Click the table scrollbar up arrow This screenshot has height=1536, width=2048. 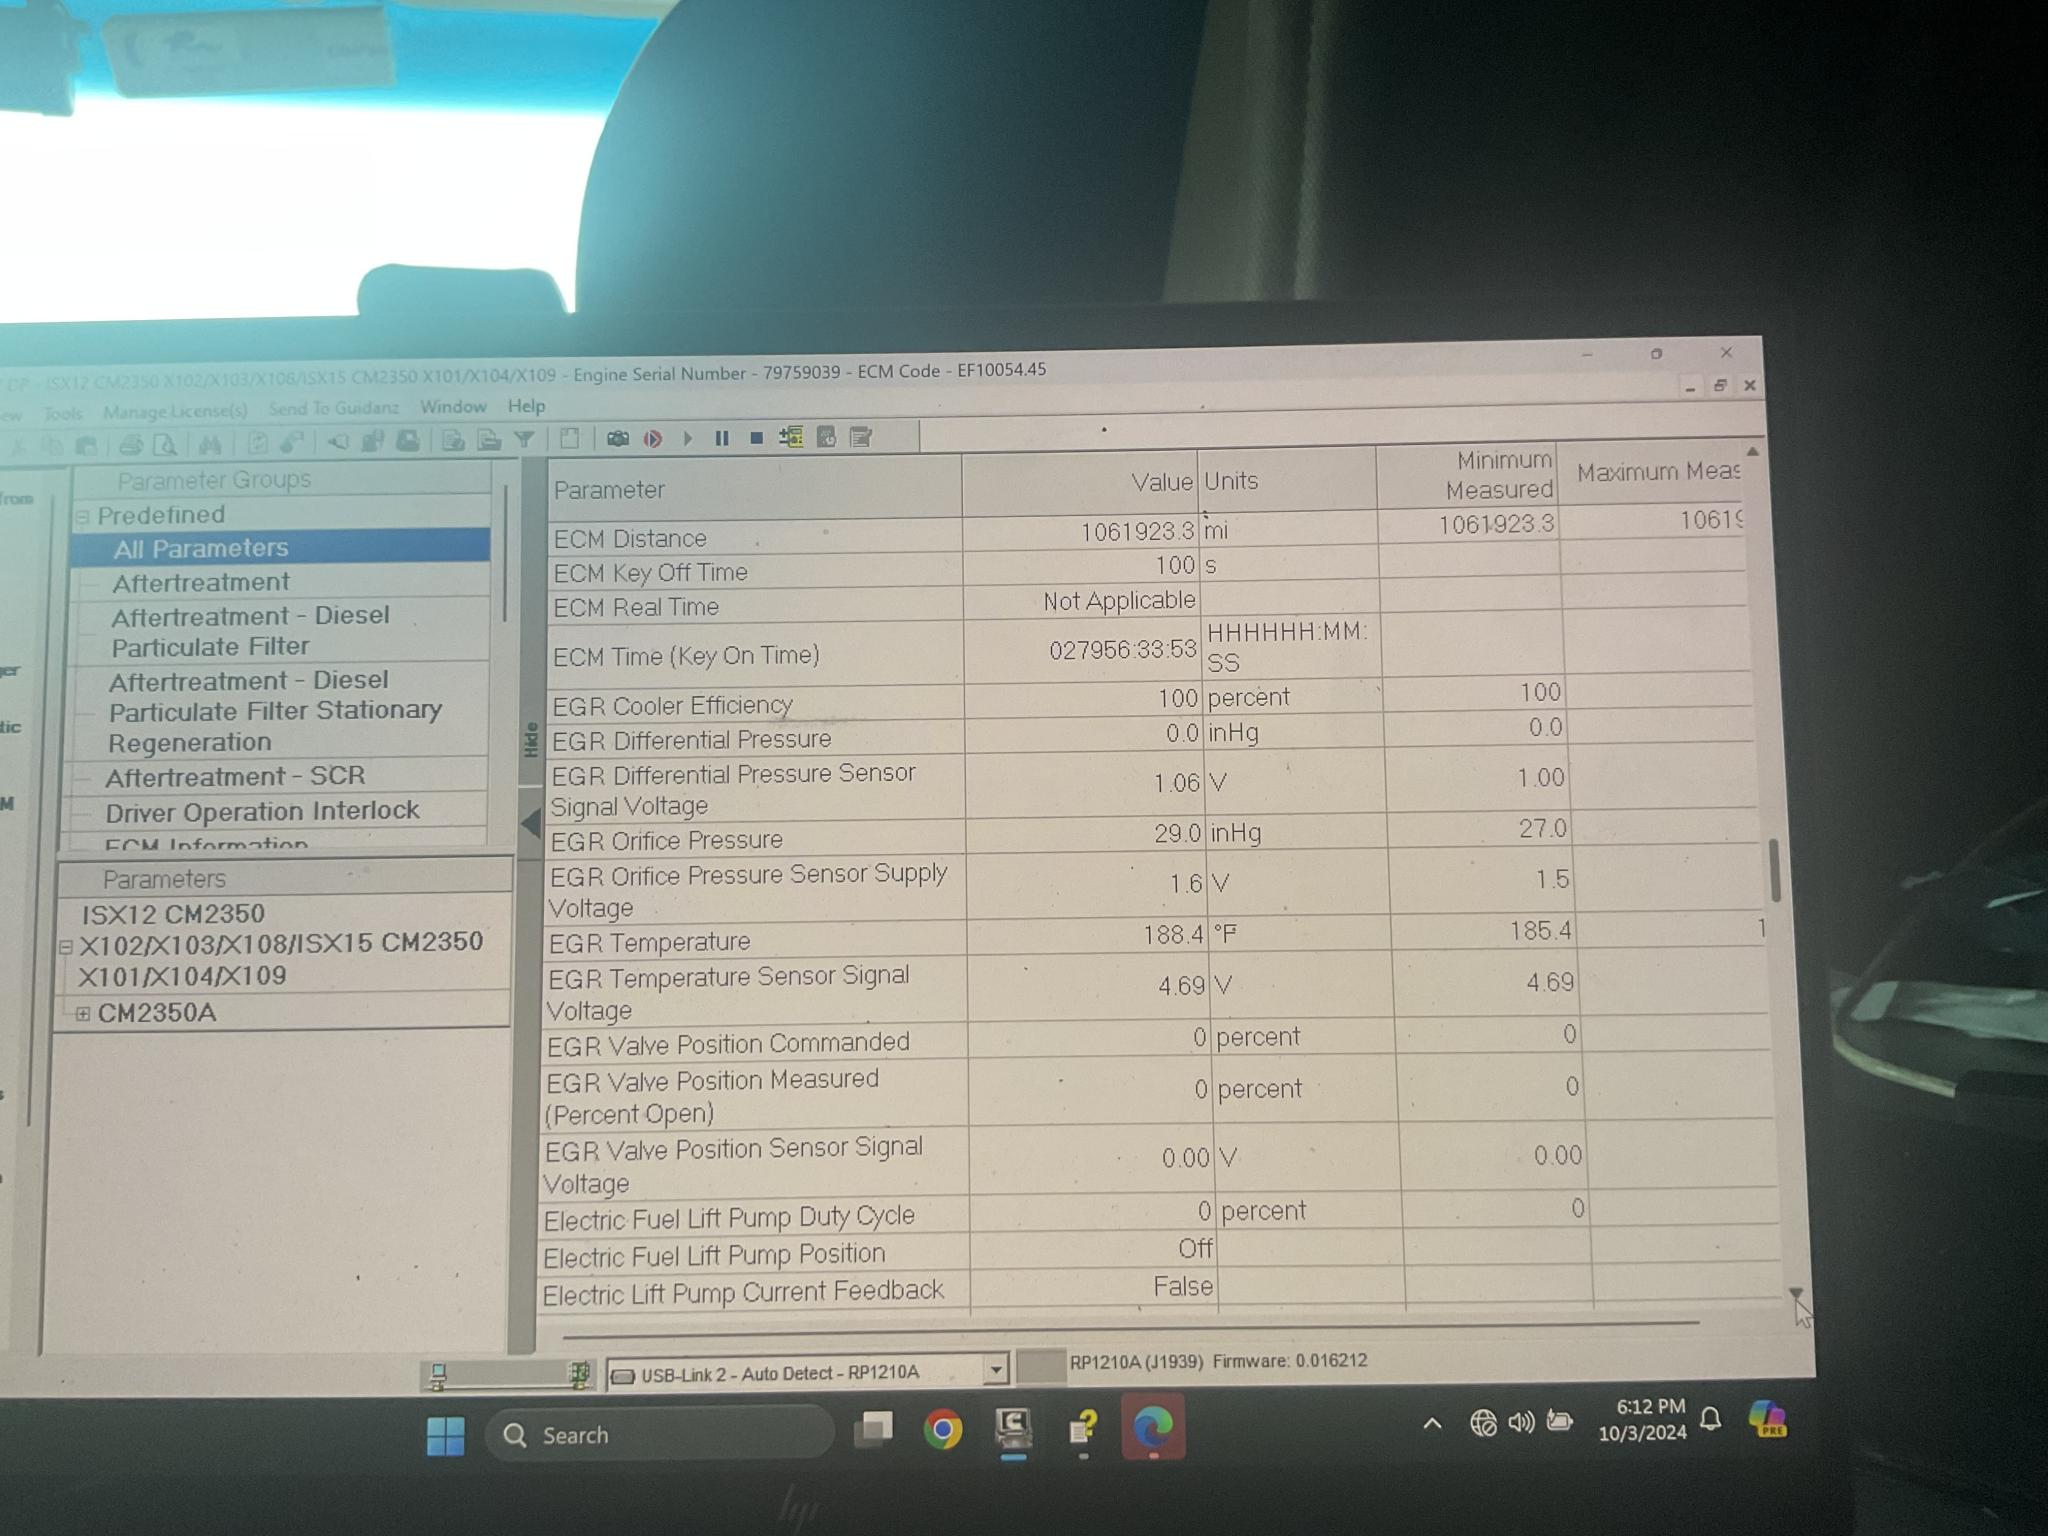tap(1752, 452)
